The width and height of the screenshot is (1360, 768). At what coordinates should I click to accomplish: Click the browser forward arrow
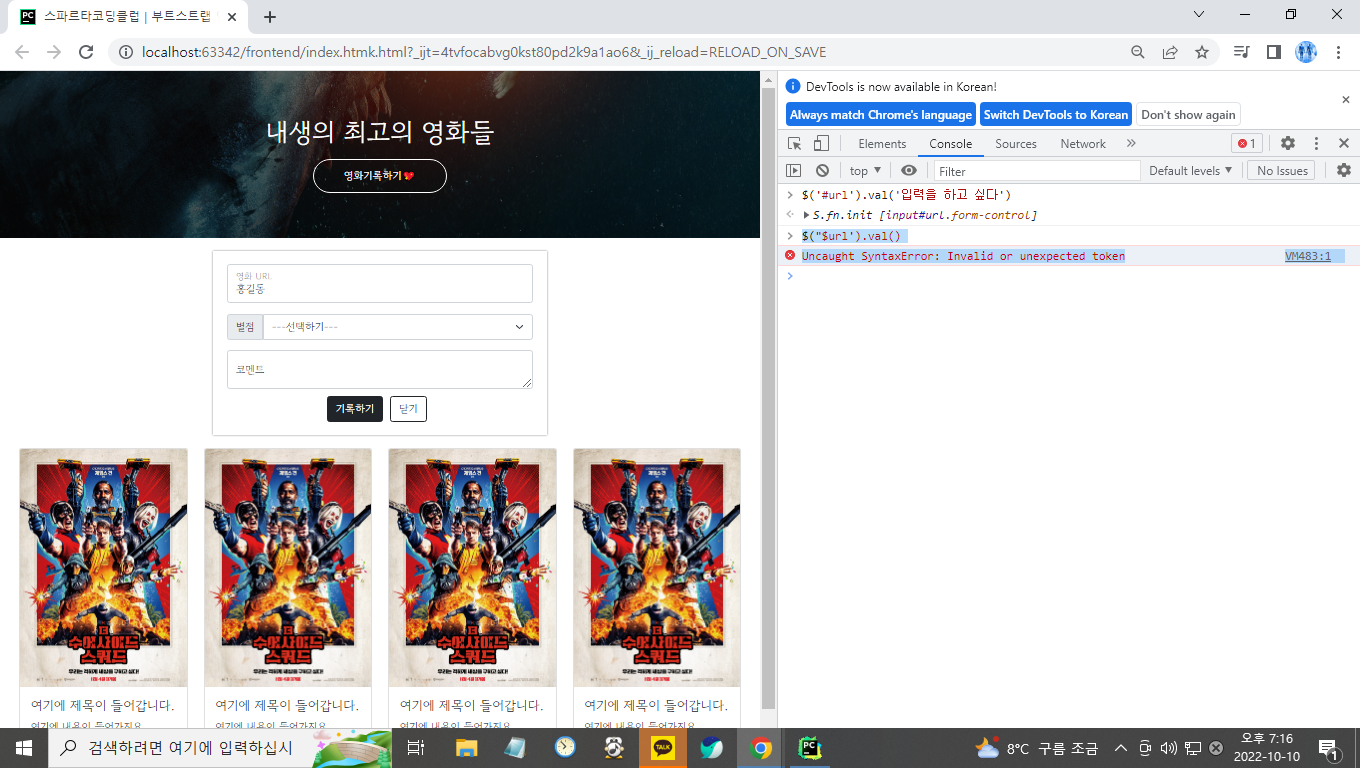(54, 52)
